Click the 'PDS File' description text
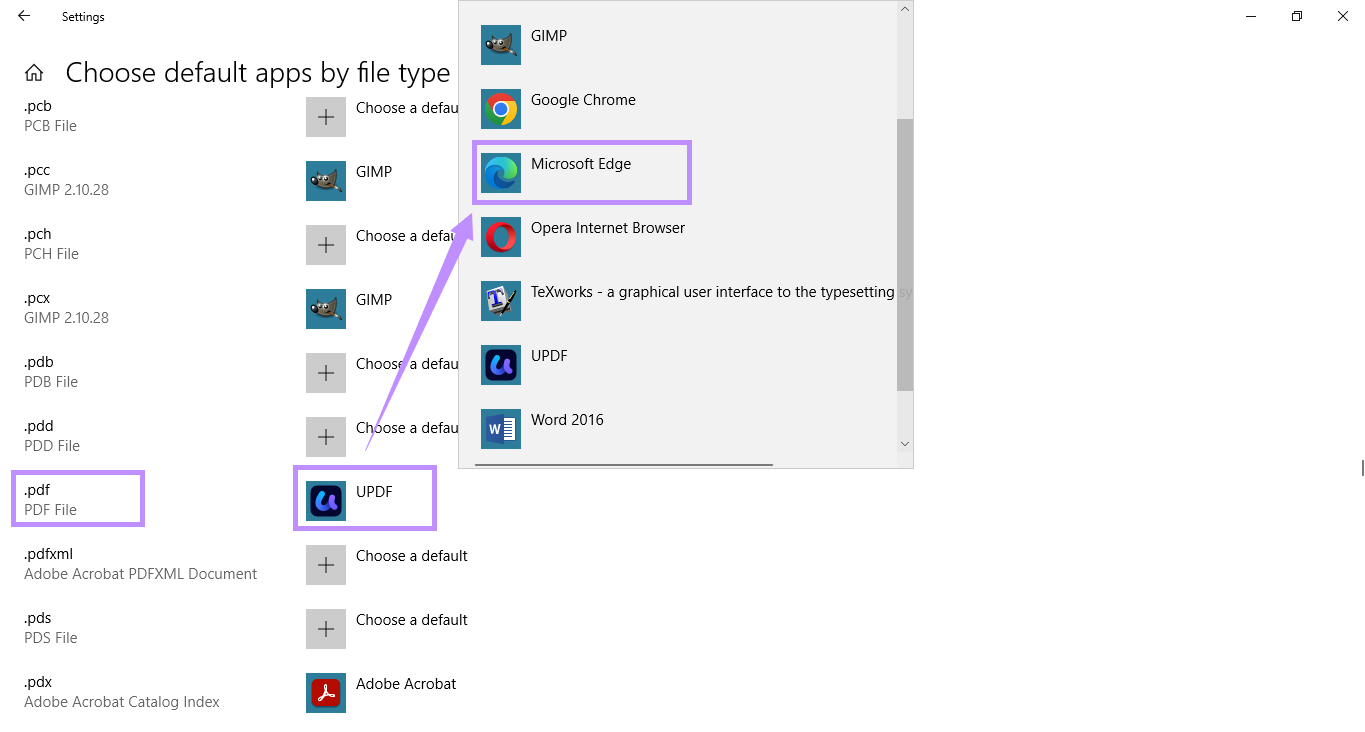Viewport: 1365px width, 732px height. [x=51, y=638]
